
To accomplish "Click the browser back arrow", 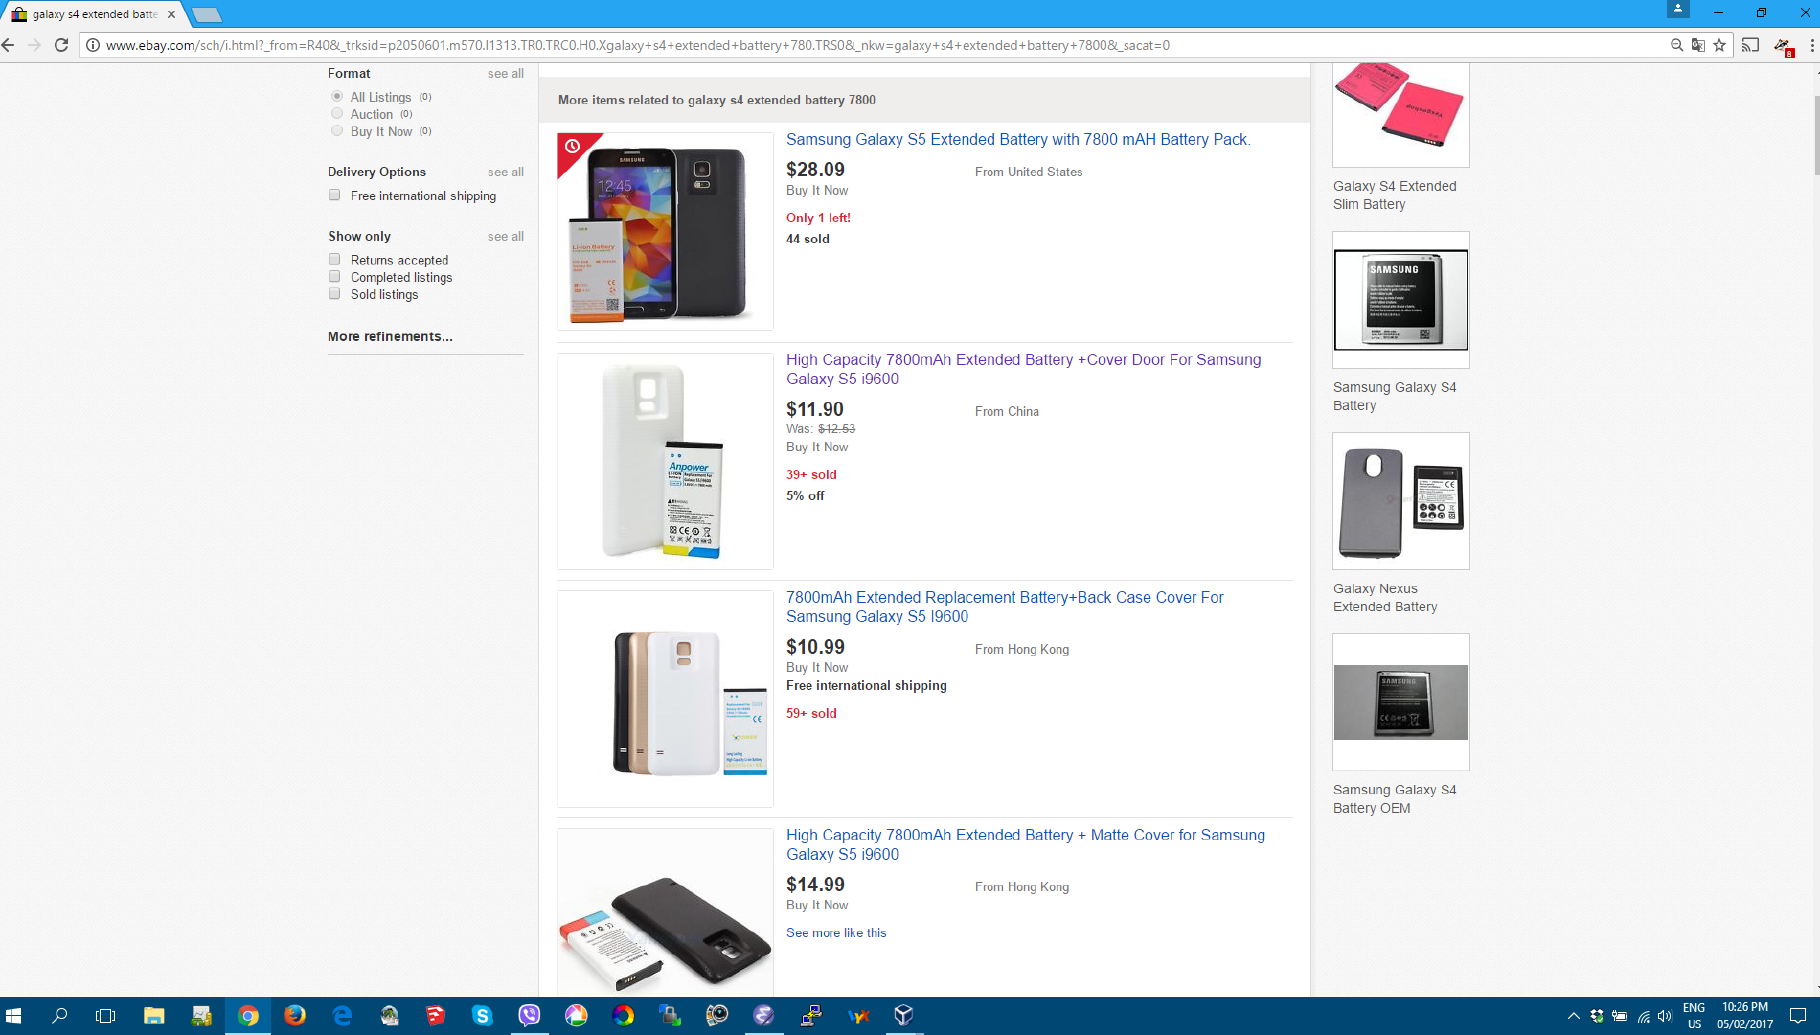I will click(9, 45).
